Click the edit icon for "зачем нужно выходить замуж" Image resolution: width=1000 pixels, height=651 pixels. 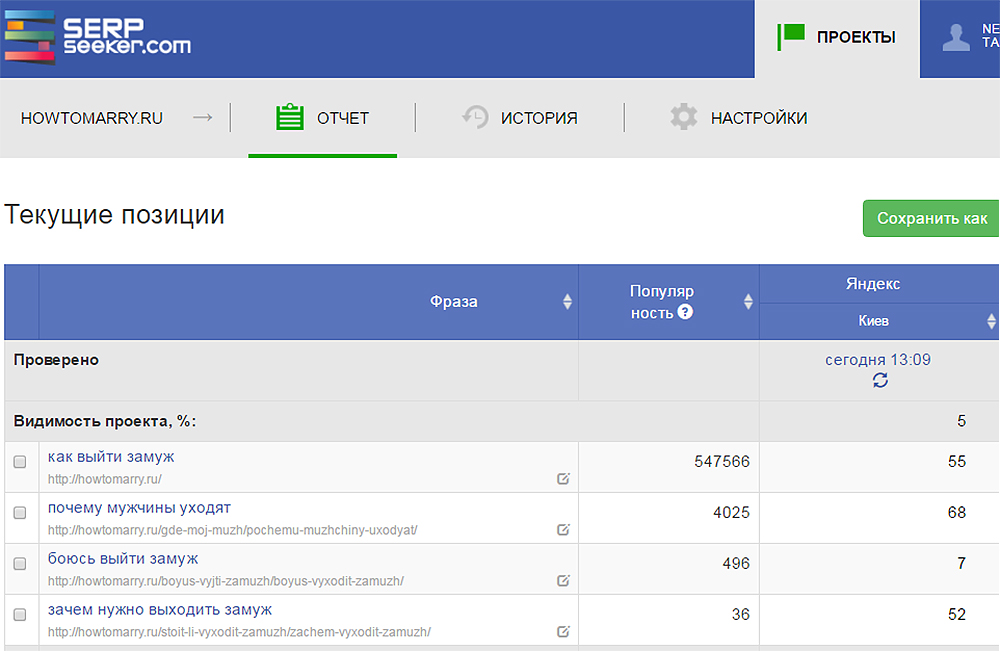click(563, 629)
